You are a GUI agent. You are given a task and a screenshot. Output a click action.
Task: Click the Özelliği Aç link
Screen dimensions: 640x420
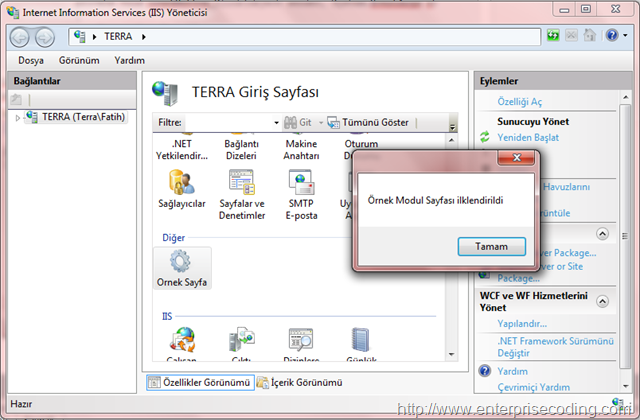pos(520,102)
